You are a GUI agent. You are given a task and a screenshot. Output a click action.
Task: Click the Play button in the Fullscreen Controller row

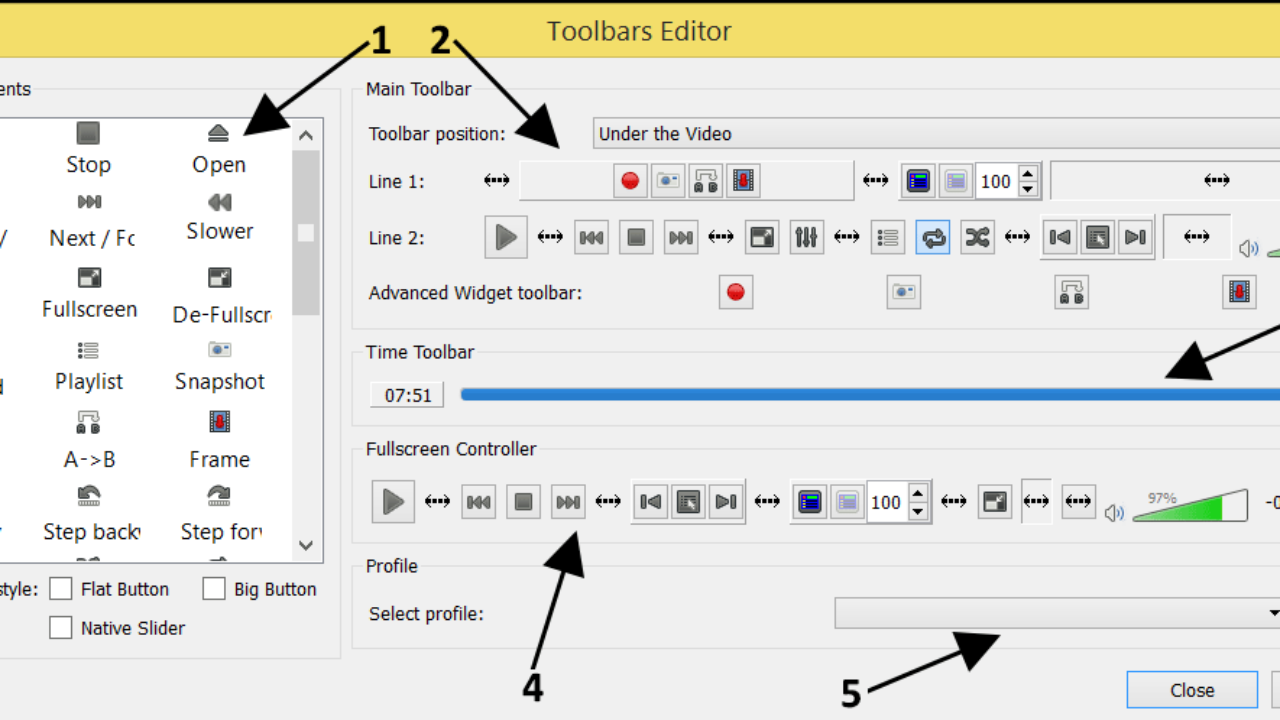click(392, 501)
